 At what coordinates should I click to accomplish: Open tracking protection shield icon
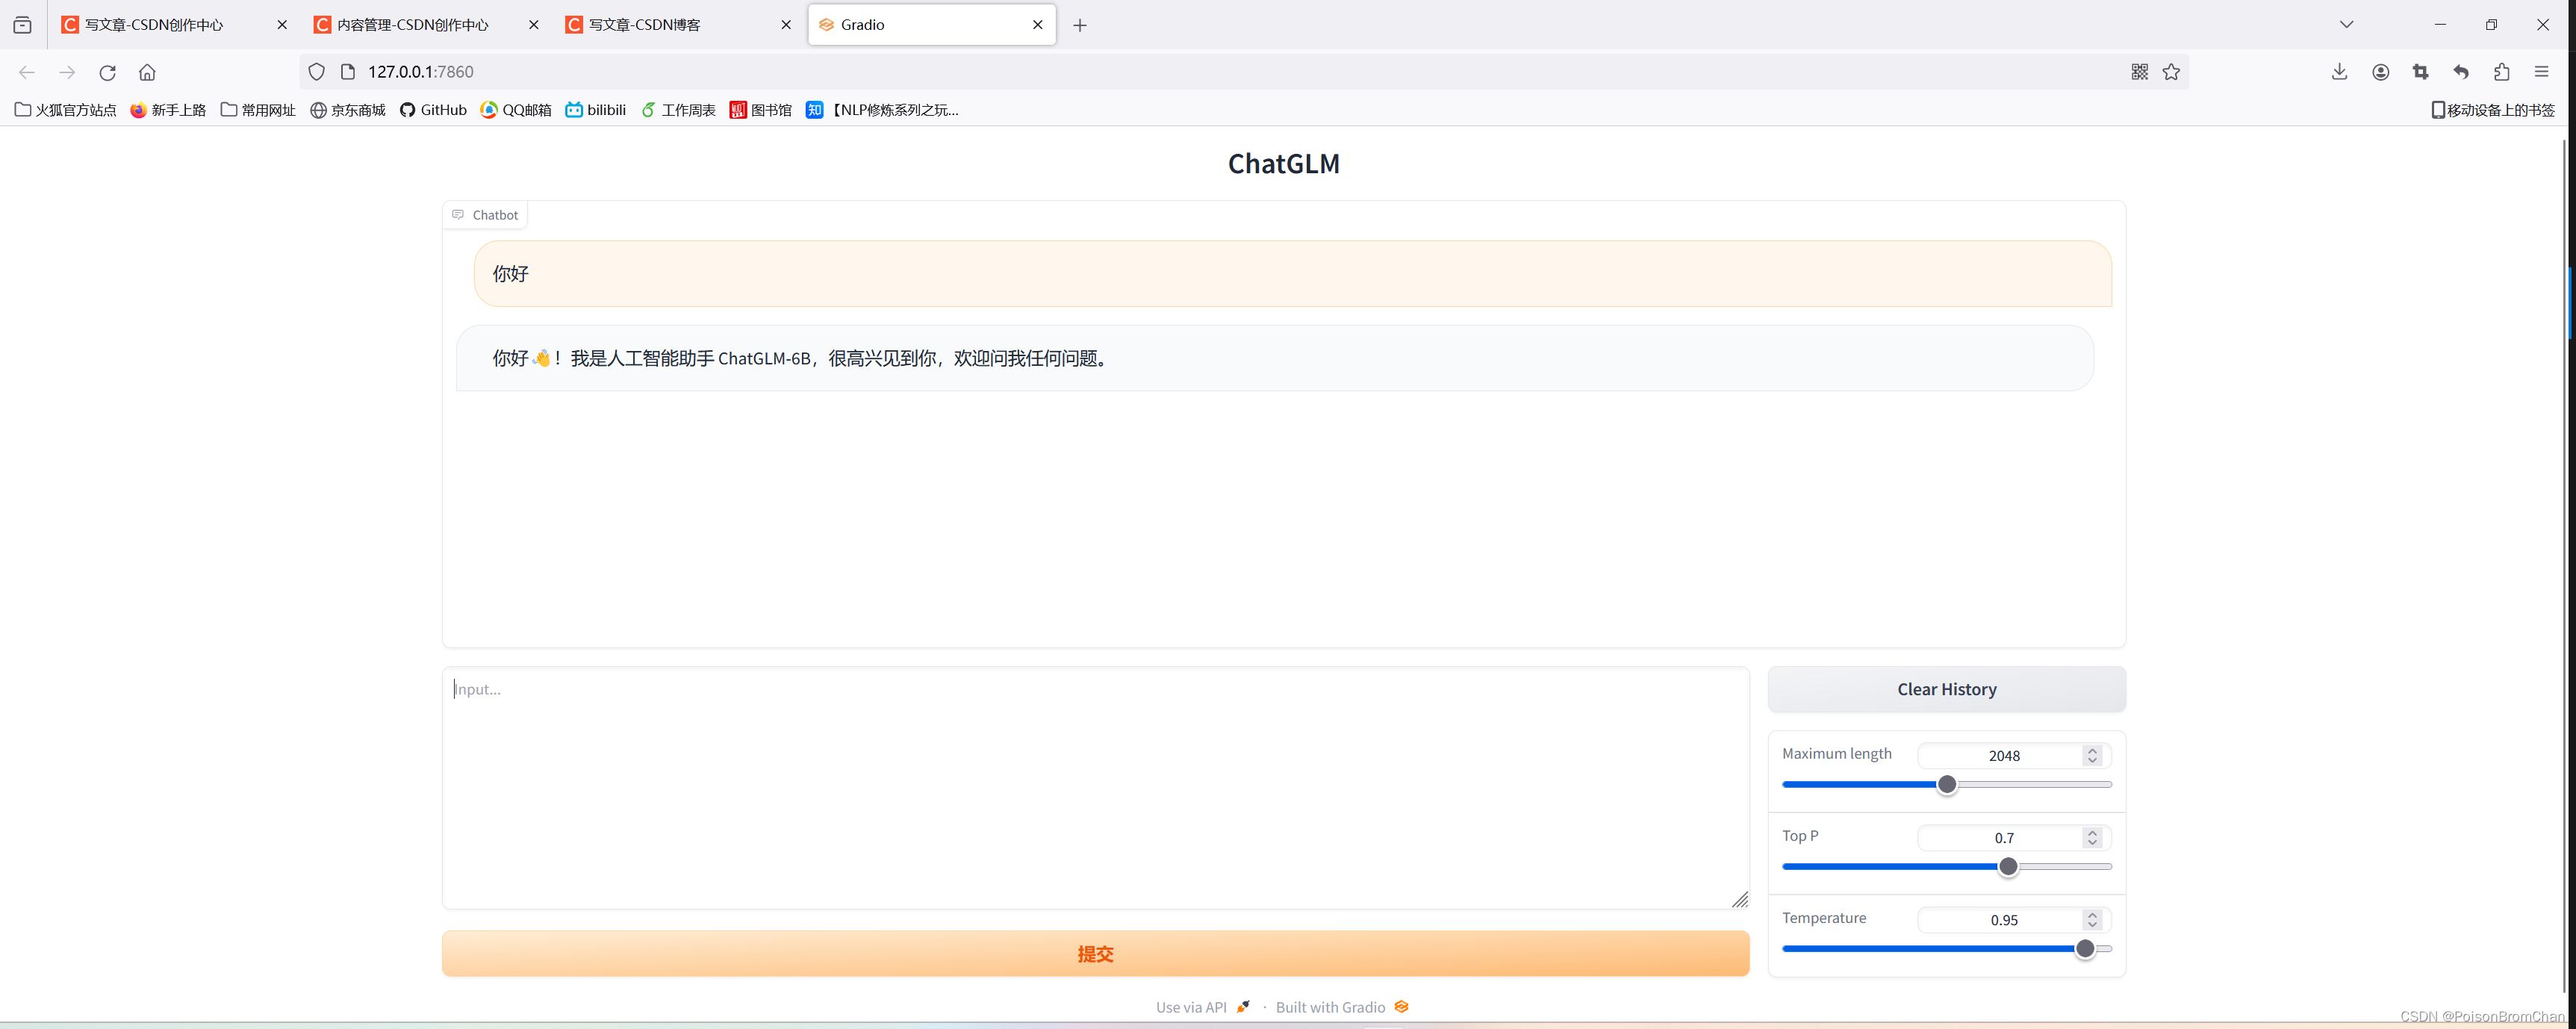[x=316, y=72]
